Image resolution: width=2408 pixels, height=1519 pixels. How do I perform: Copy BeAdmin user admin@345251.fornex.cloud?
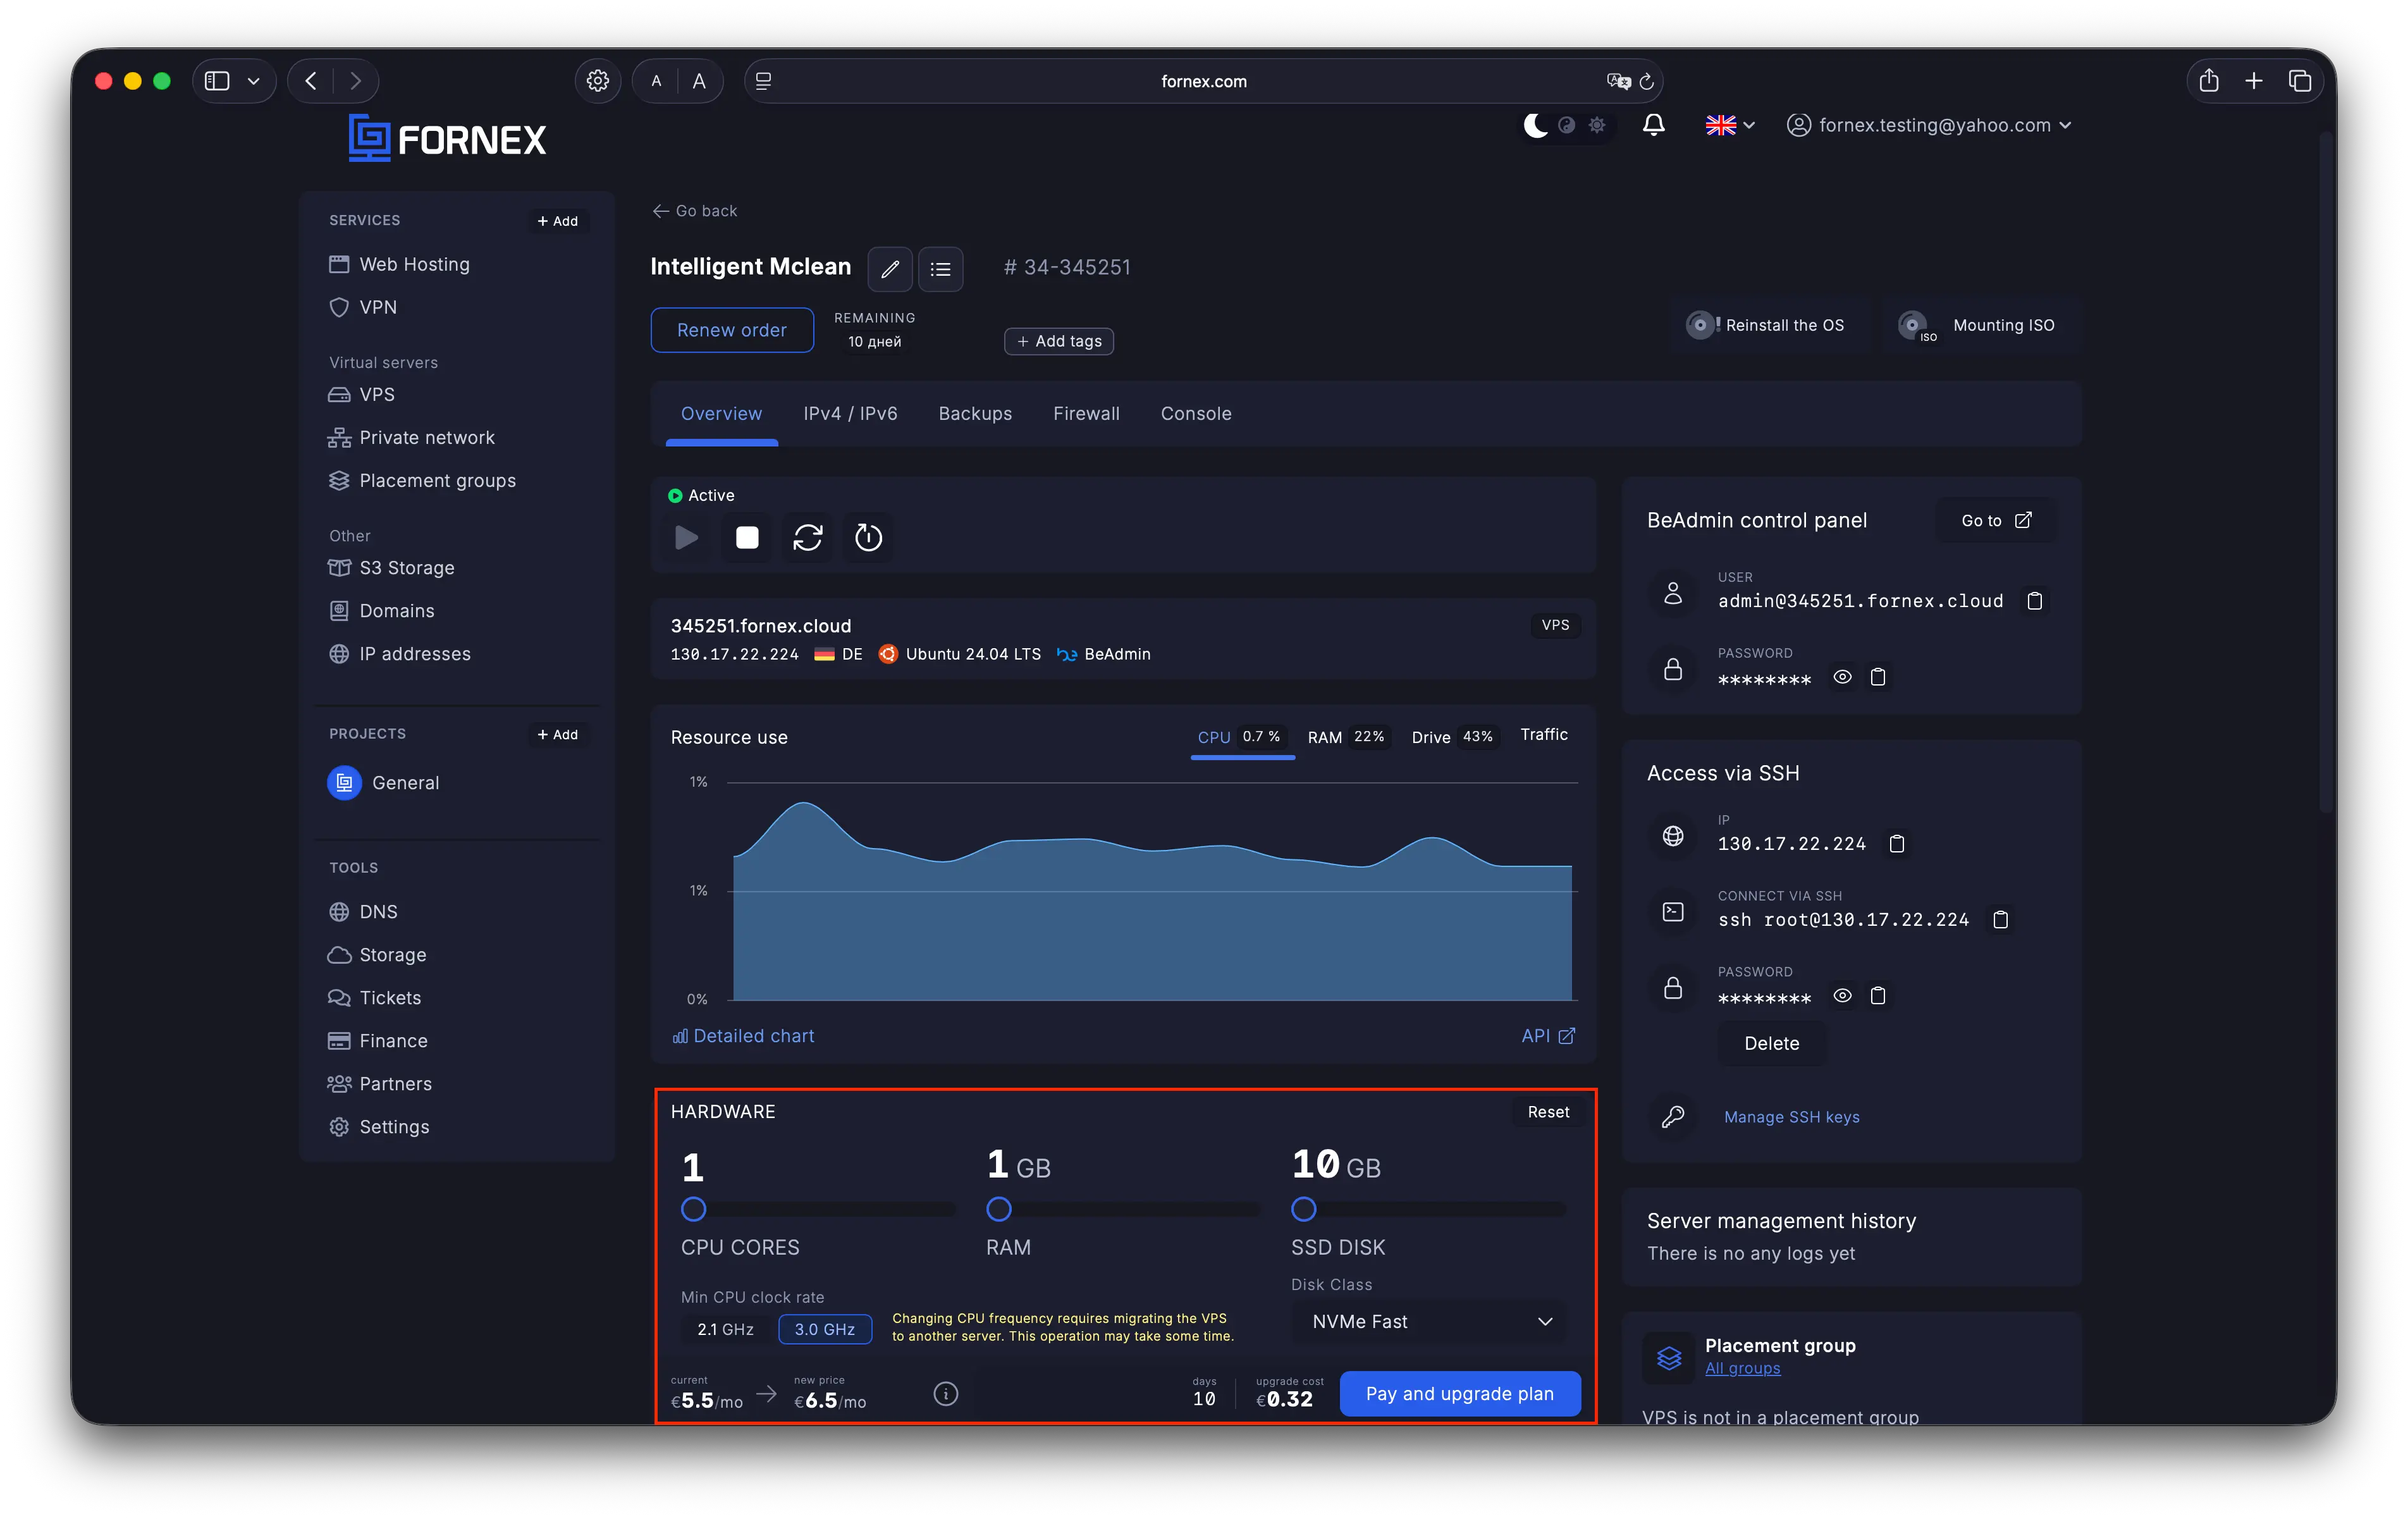[2034, 601]
